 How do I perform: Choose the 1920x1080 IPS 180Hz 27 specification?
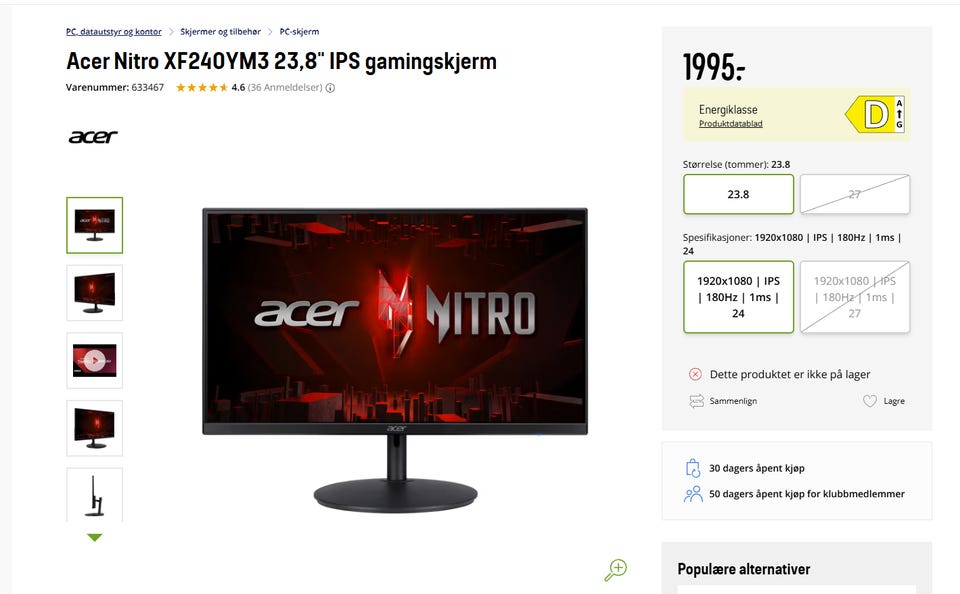[x=855, y=297]
